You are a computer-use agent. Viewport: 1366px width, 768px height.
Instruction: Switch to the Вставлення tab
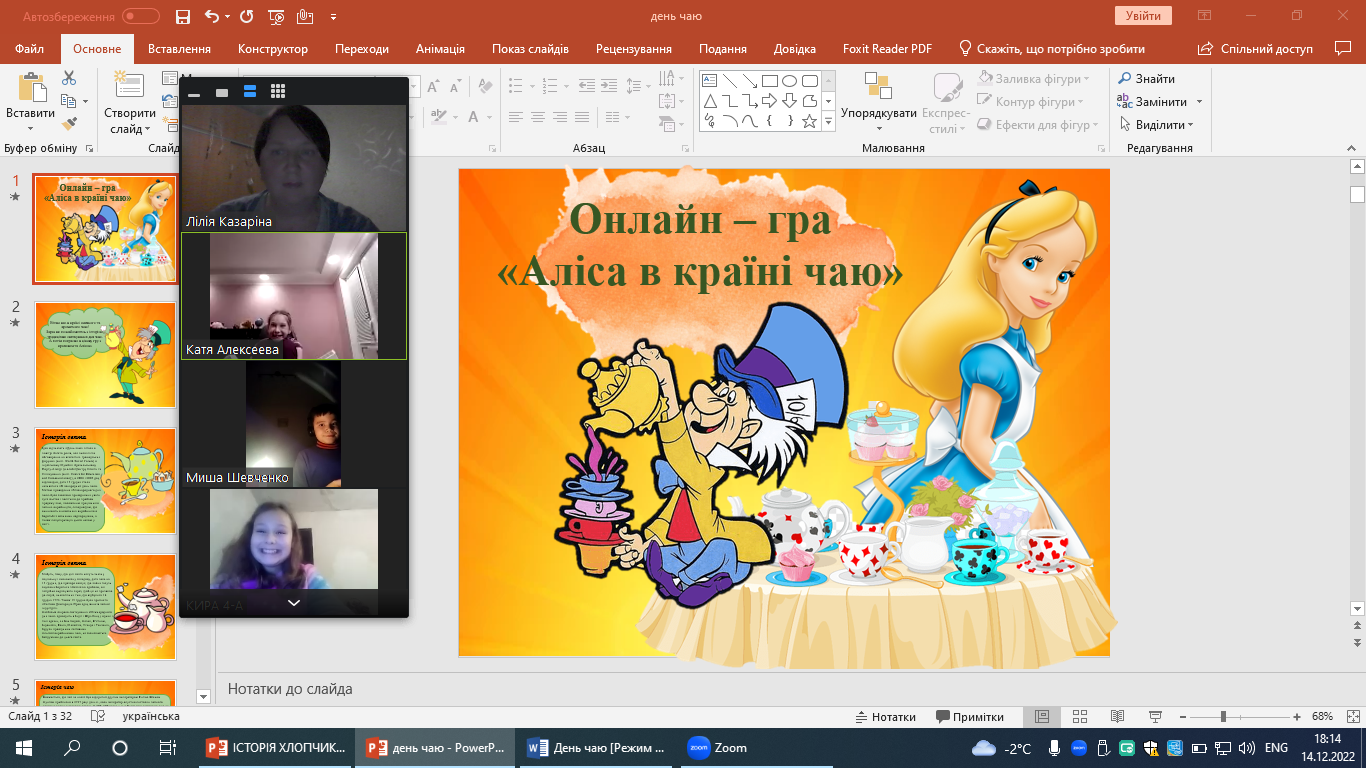[179, 49]
